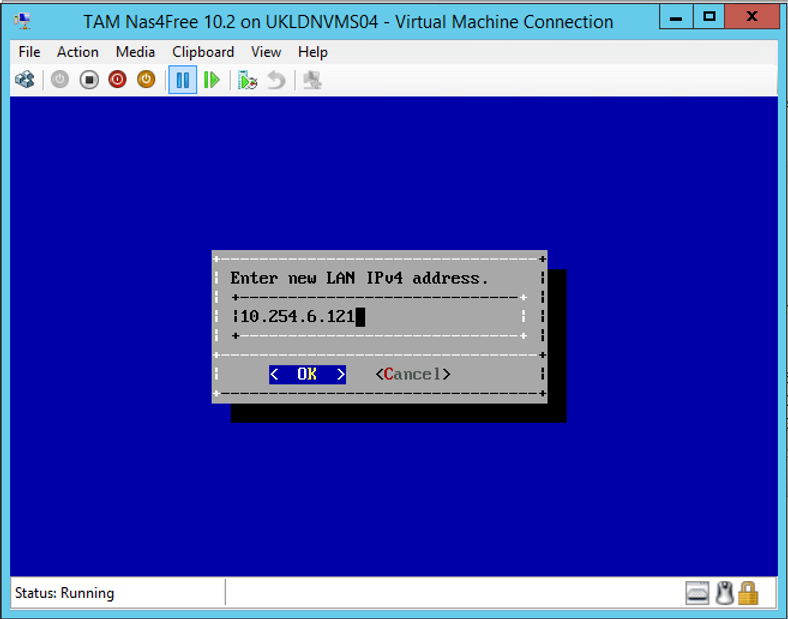The width and height of the screenshot is (788, 619).
Task: Open the File menu
Action: [29, 52]
